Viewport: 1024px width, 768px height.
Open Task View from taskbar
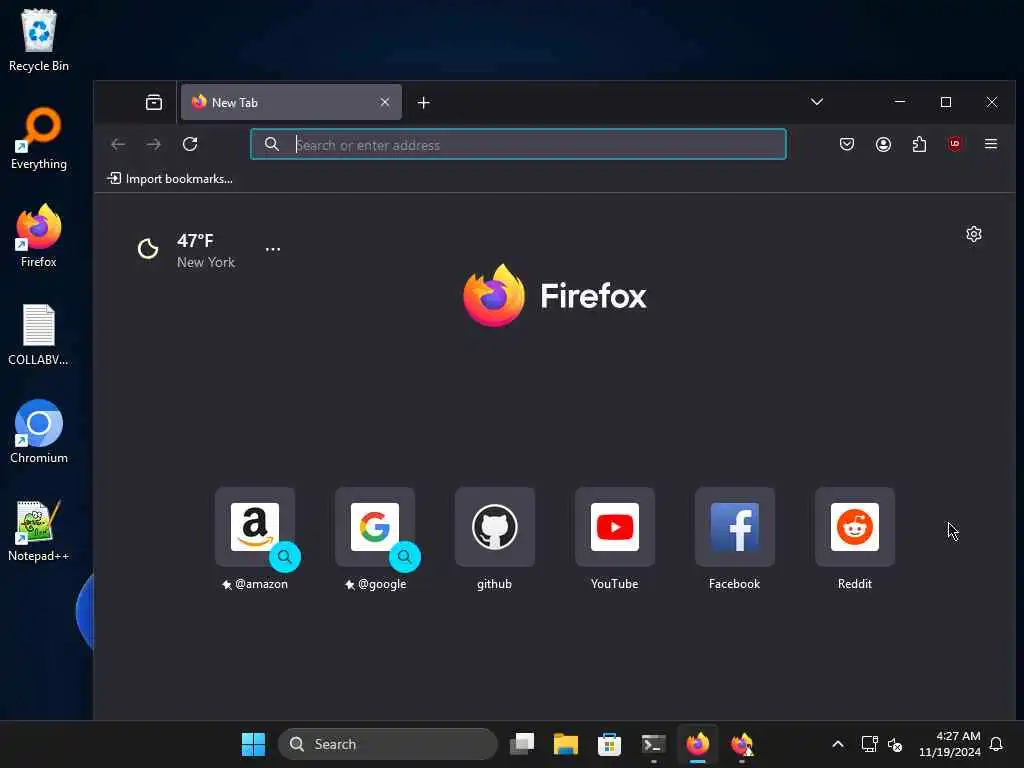coord(522,744)
